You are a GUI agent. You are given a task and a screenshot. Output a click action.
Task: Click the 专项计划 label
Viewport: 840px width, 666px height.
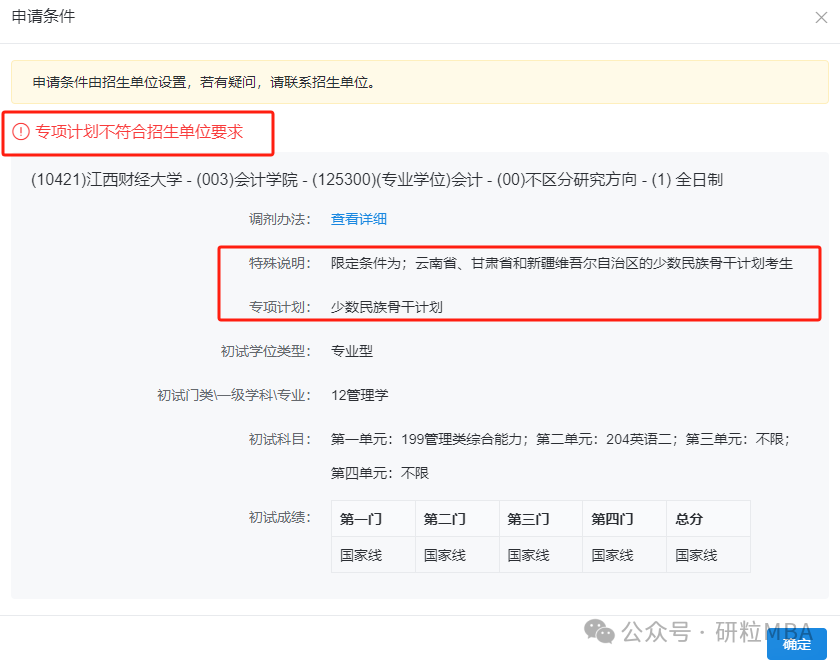point(279,307)
